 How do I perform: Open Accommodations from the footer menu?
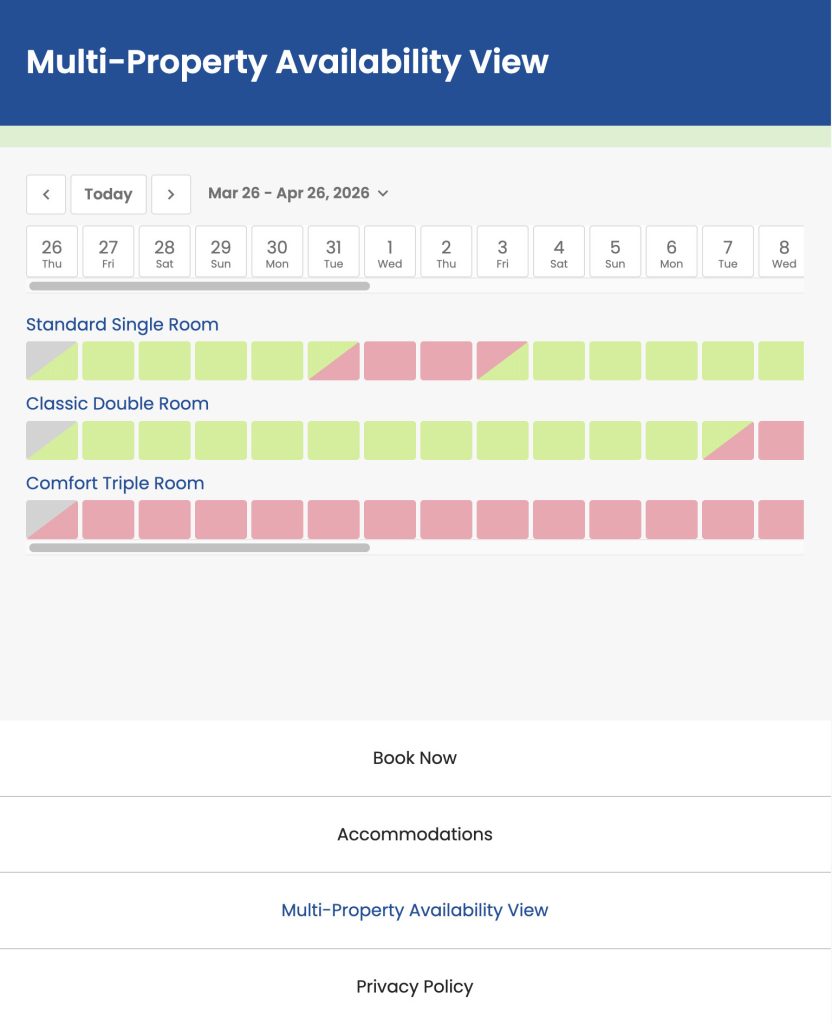(x=415, y=833)
